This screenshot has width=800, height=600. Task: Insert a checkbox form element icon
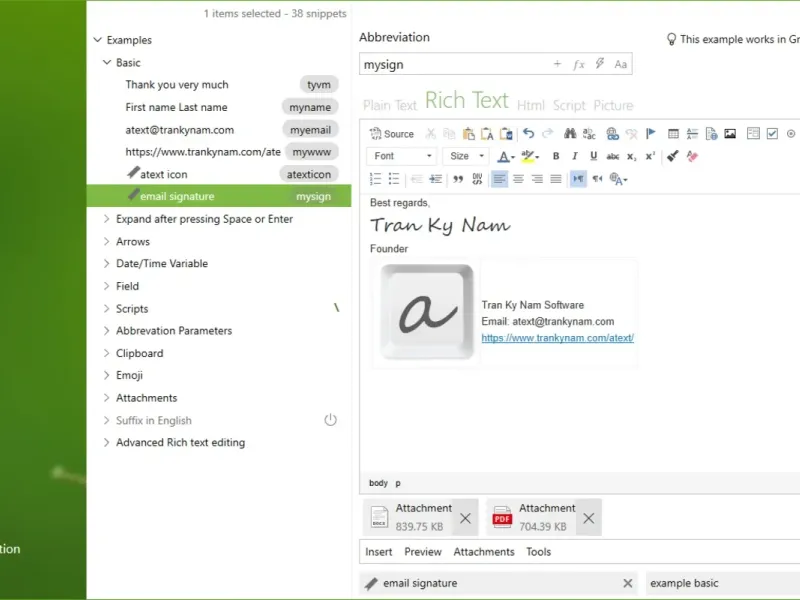click(x=772, y=134)
